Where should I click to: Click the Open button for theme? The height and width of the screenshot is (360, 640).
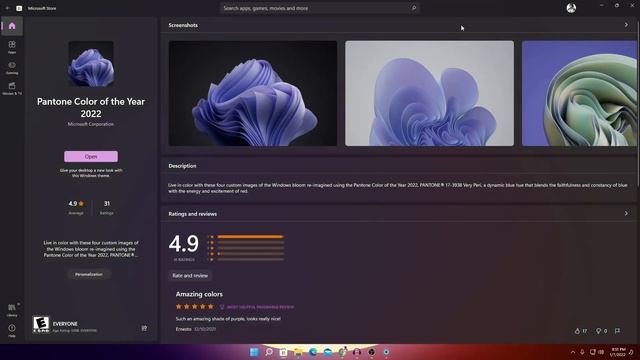(x=91, y=156)
